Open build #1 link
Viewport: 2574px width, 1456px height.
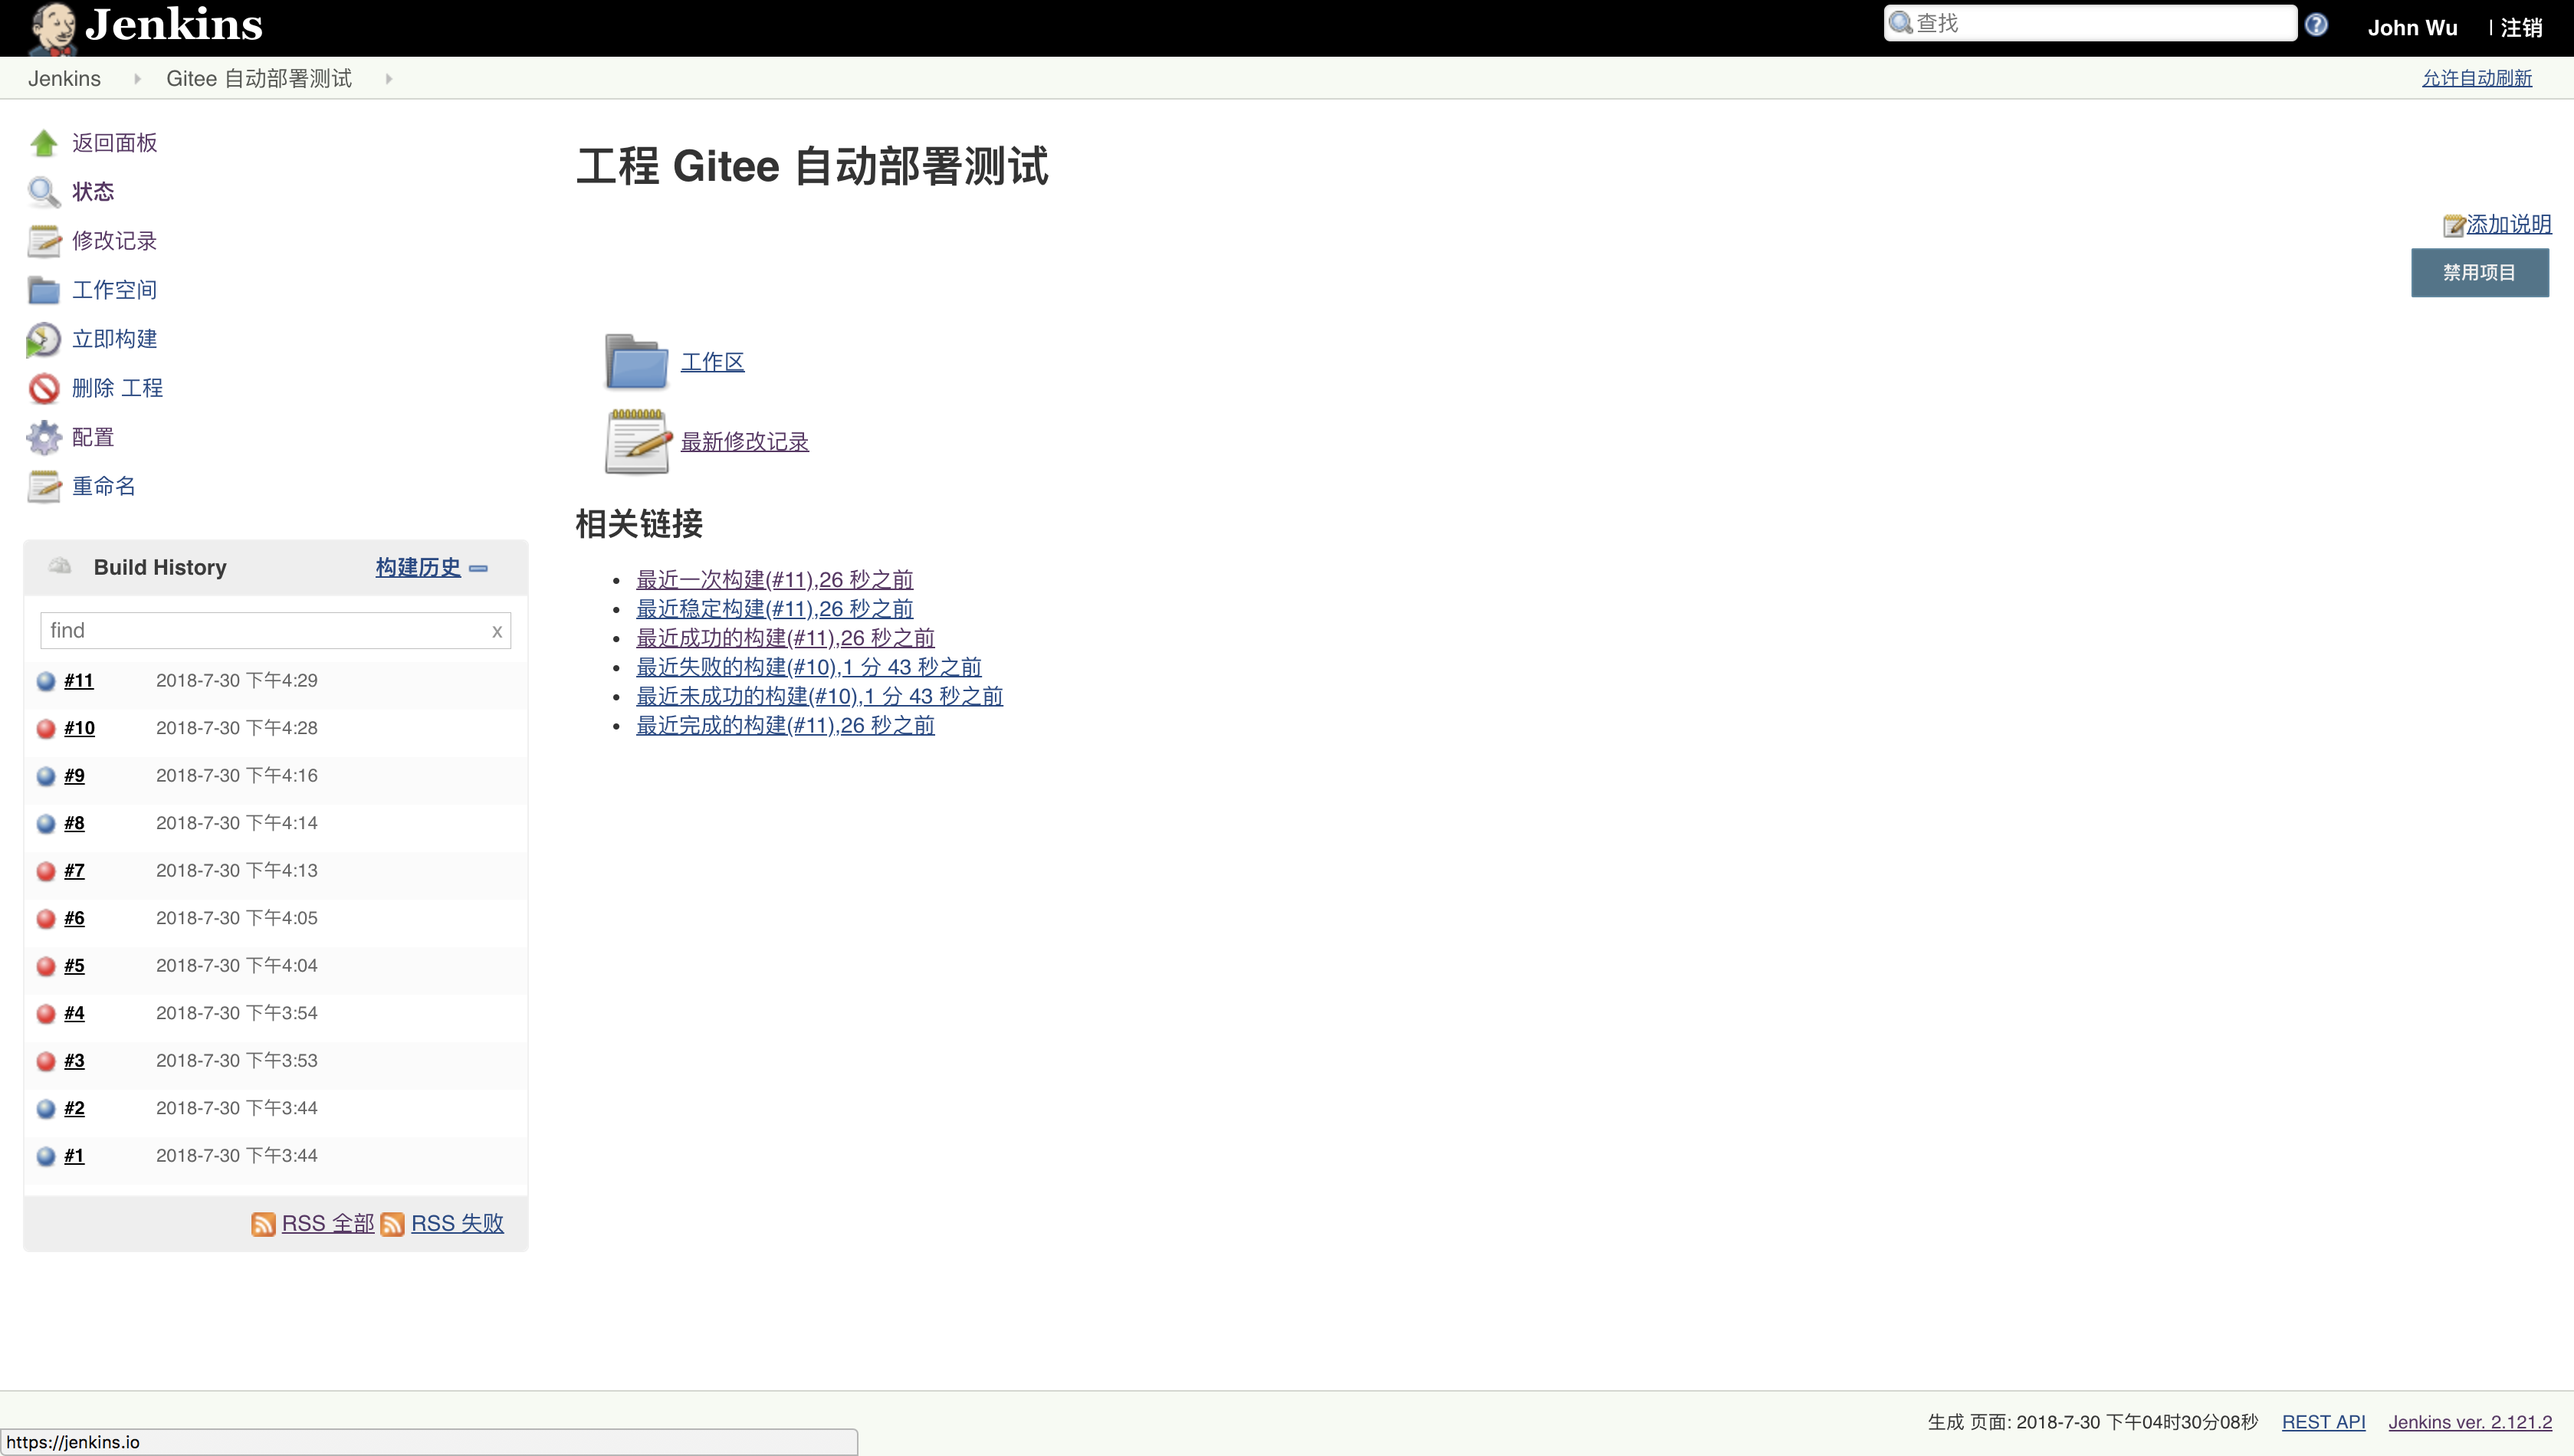[74, 1156]
